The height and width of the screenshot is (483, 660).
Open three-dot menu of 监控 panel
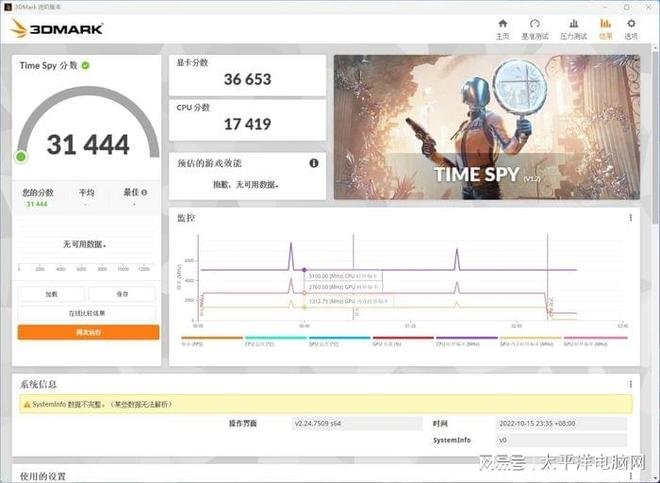630,217
